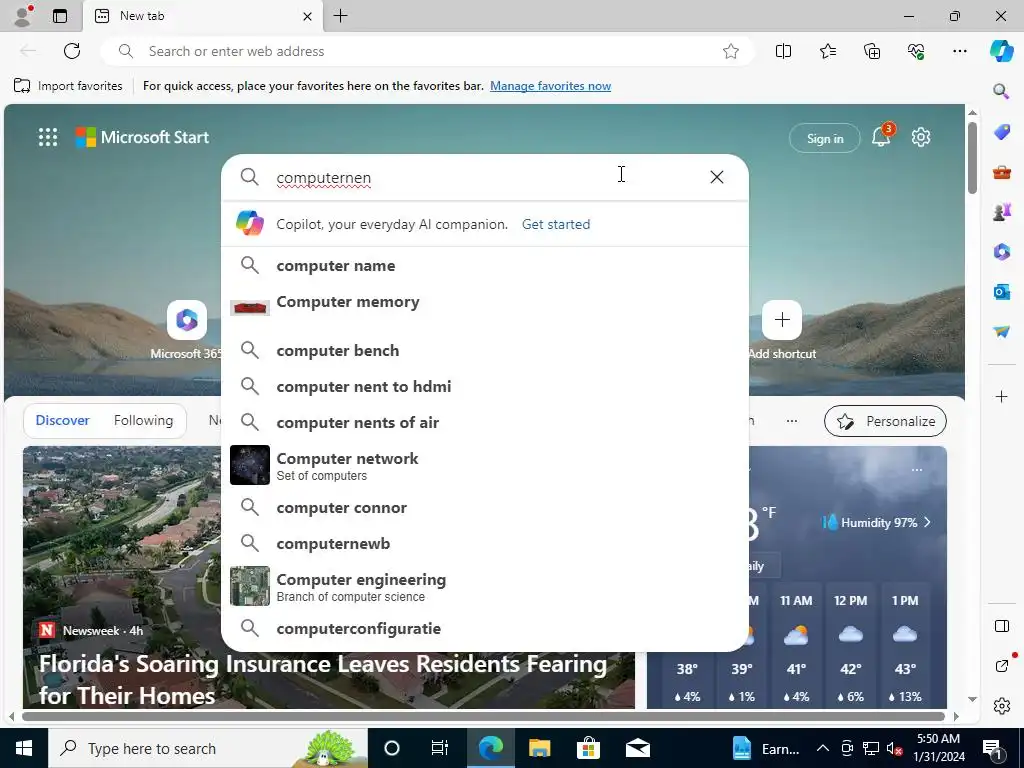Switch to the Discover feed tab
This screenshot has height=768, width=1024.
[x=62, y=421]
